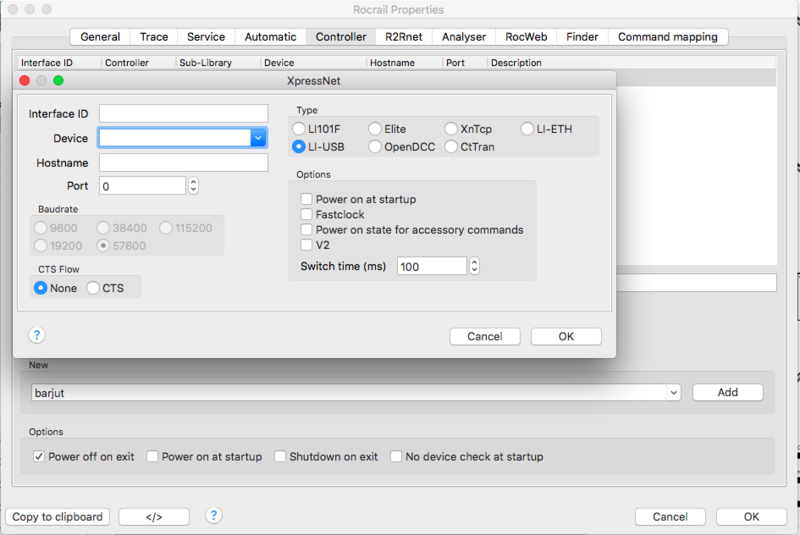Open the XML view button
The height and width of the screenshot is (535, 800).
(154, 517)
